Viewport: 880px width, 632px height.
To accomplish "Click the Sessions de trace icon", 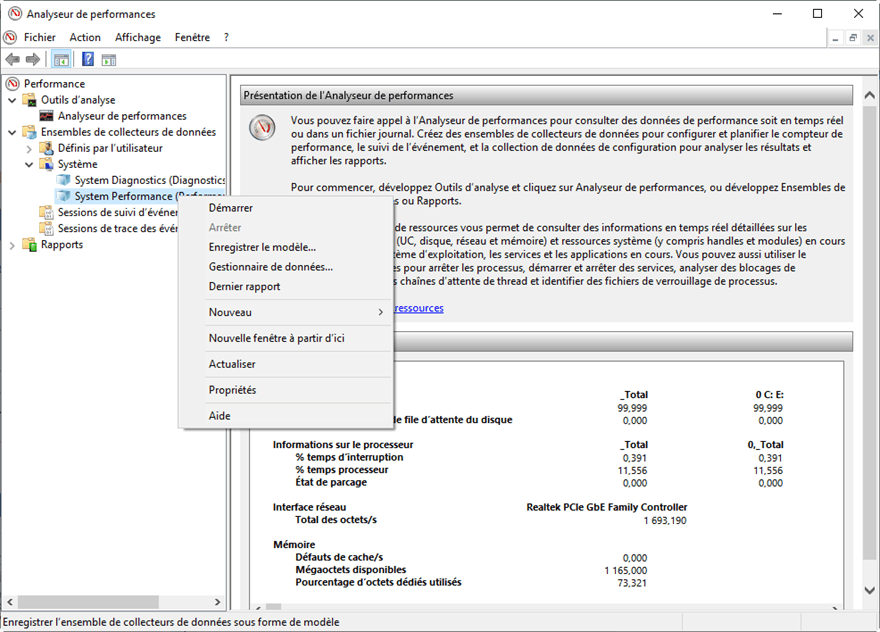I will coord(46,228).
